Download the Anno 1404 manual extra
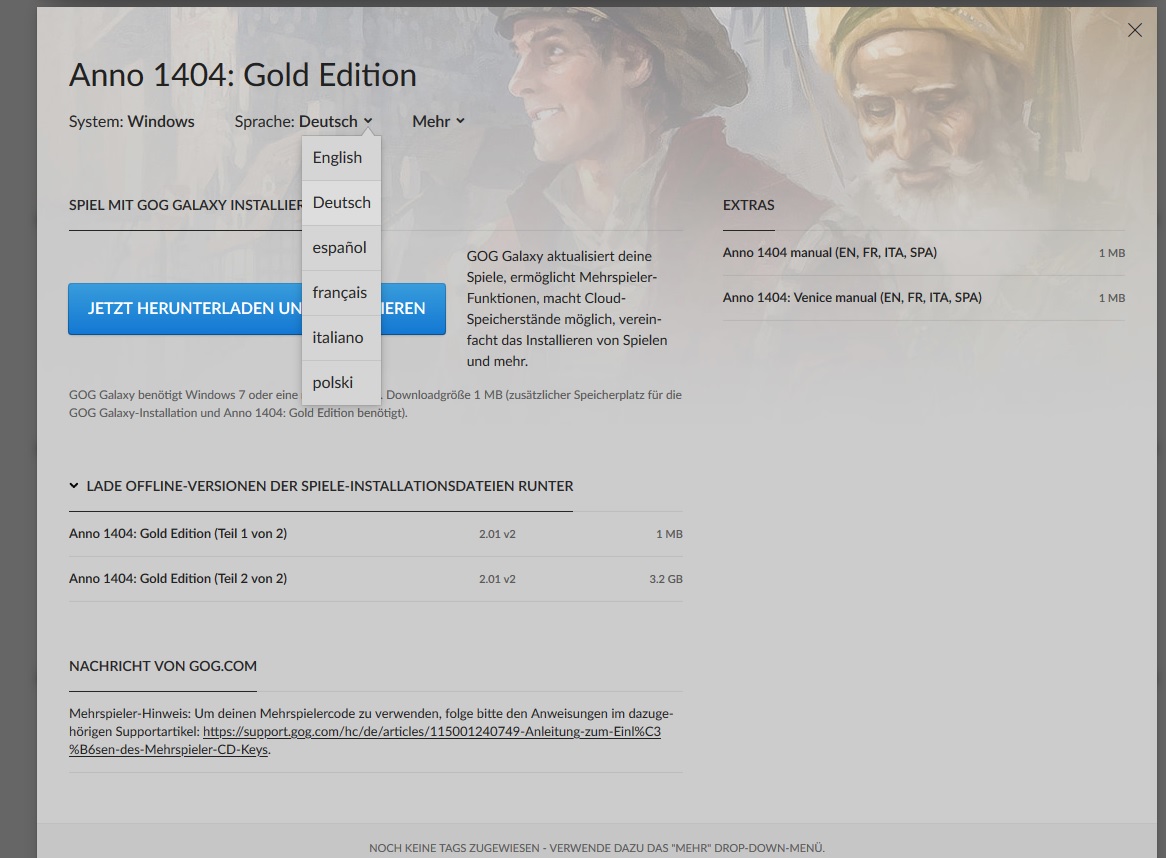 tap(924, 253)
